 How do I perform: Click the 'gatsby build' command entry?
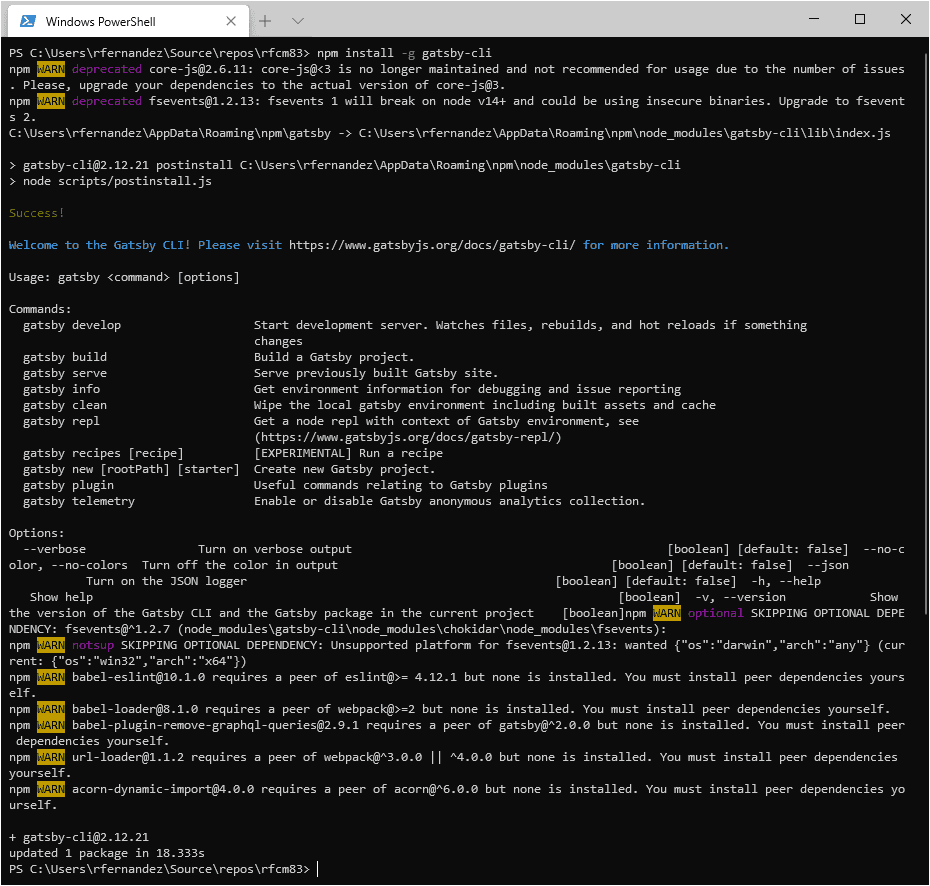click(65, 357)
